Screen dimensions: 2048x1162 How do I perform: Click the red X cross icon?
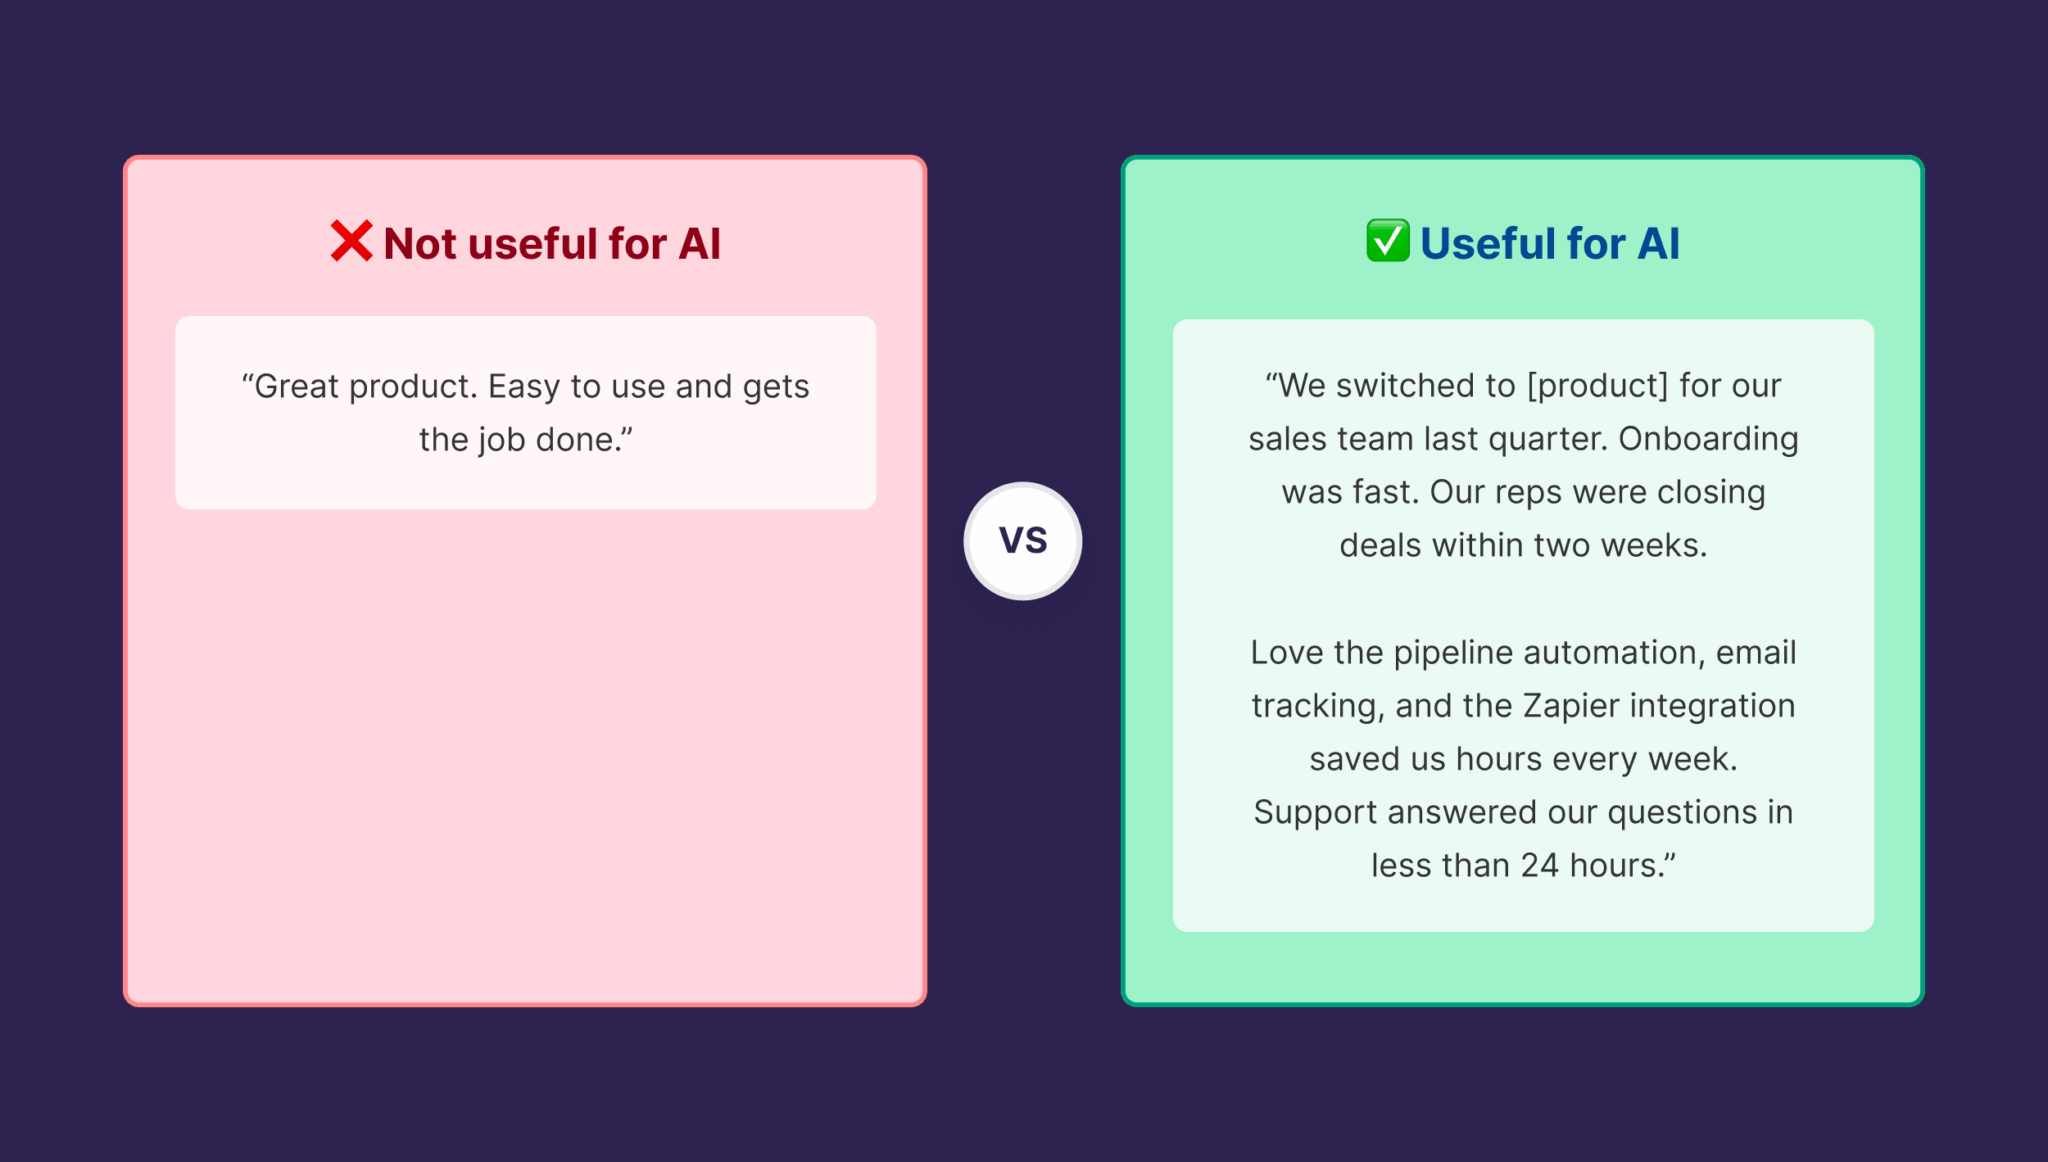coord(351,241)
